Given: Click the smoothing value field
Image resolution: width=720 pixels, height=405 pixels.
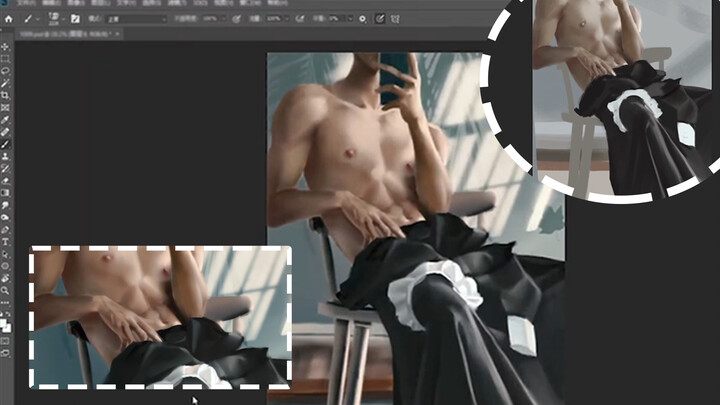Looking at the screenshot, I should coord(337,19).
